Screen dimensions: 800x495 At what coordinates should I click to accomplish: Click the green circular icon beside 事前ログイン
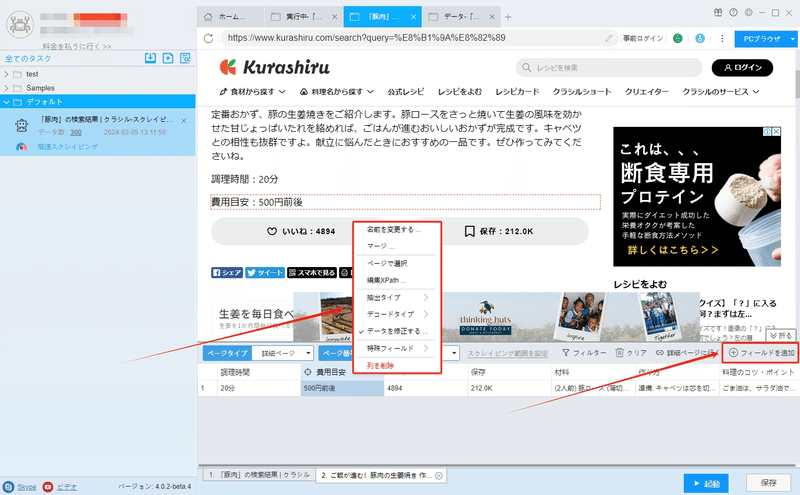tap(678, 38)
